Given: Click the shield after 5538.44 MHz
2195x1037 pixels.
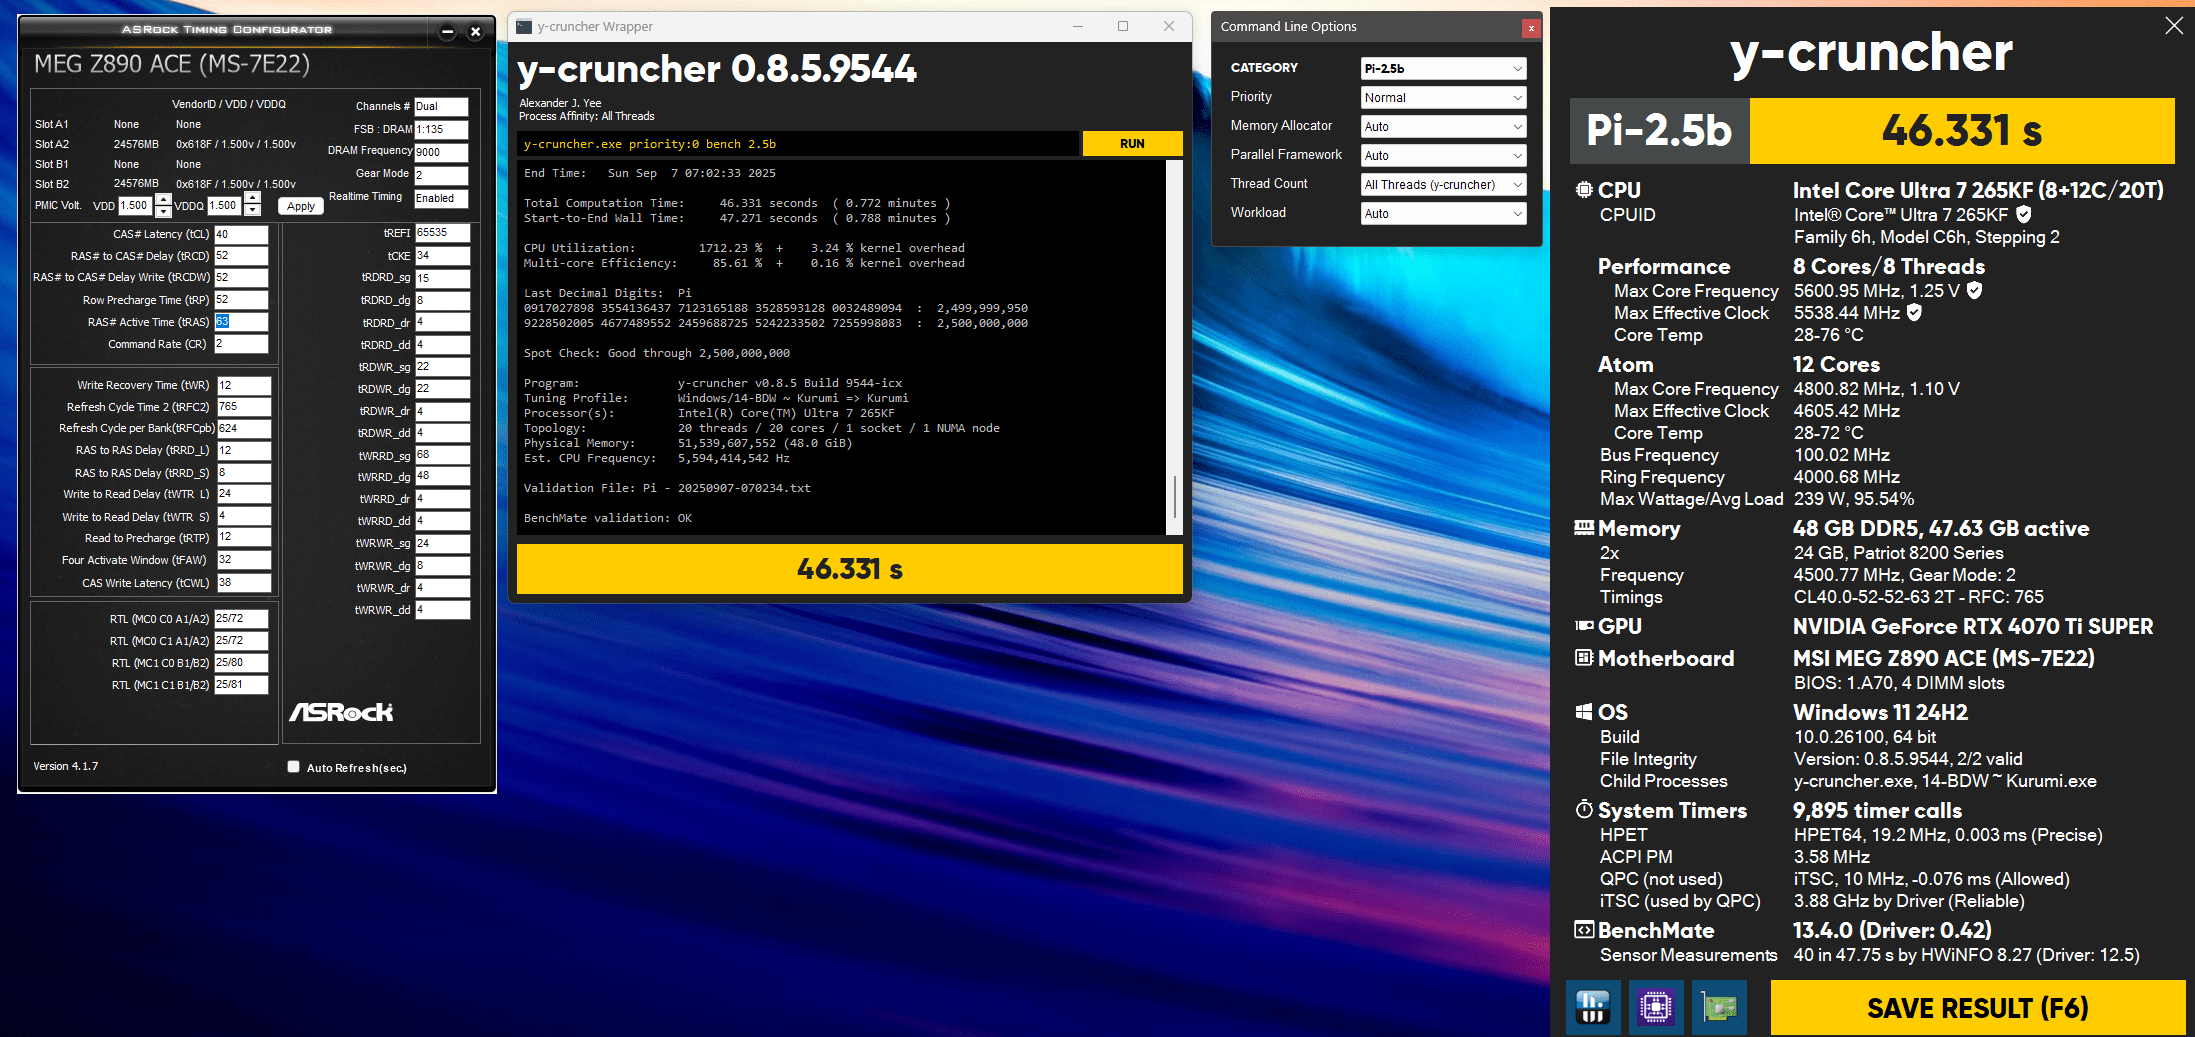Looking at the screenshot, I should click(x=1914, y=312).
